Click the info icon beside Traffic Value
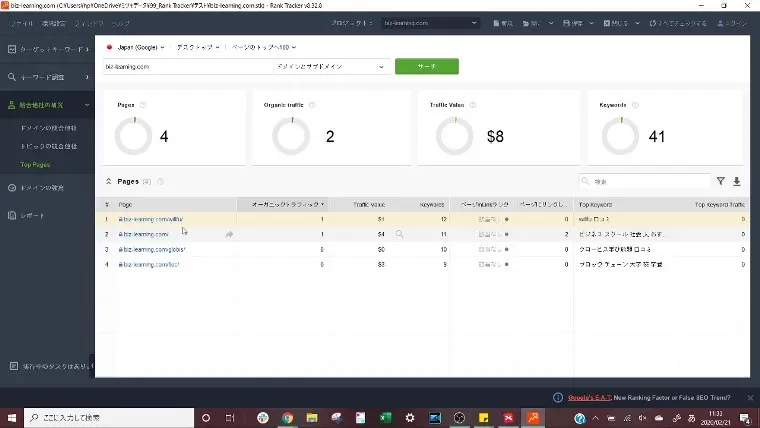Screen dimensions: 760x428 click(x=476, y=104)
